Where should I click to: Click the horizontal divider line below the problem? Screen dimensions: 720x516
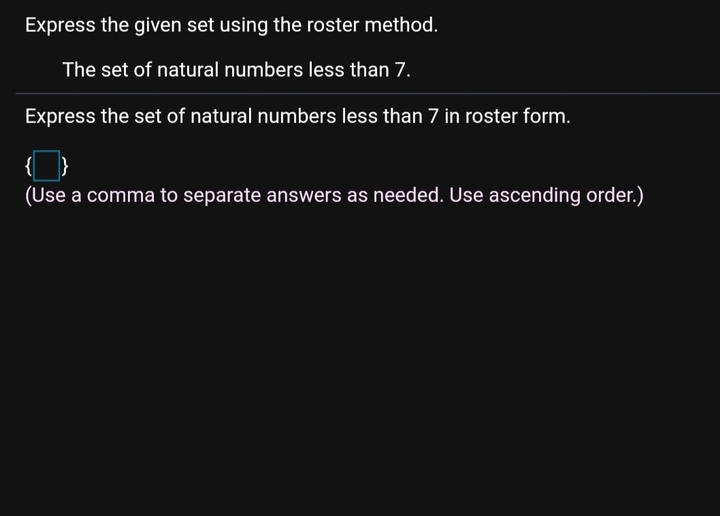[x=367, y=93]
